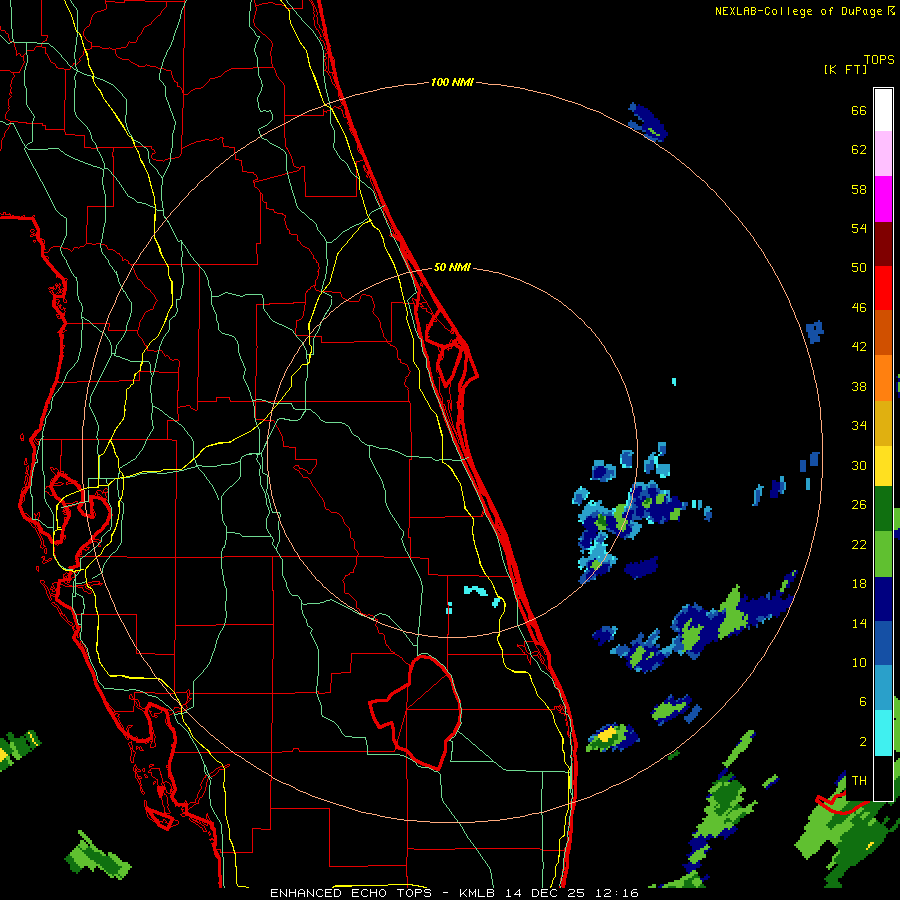
Task: Click the cyan legend swatch near 2
Action: coord(883,733)
